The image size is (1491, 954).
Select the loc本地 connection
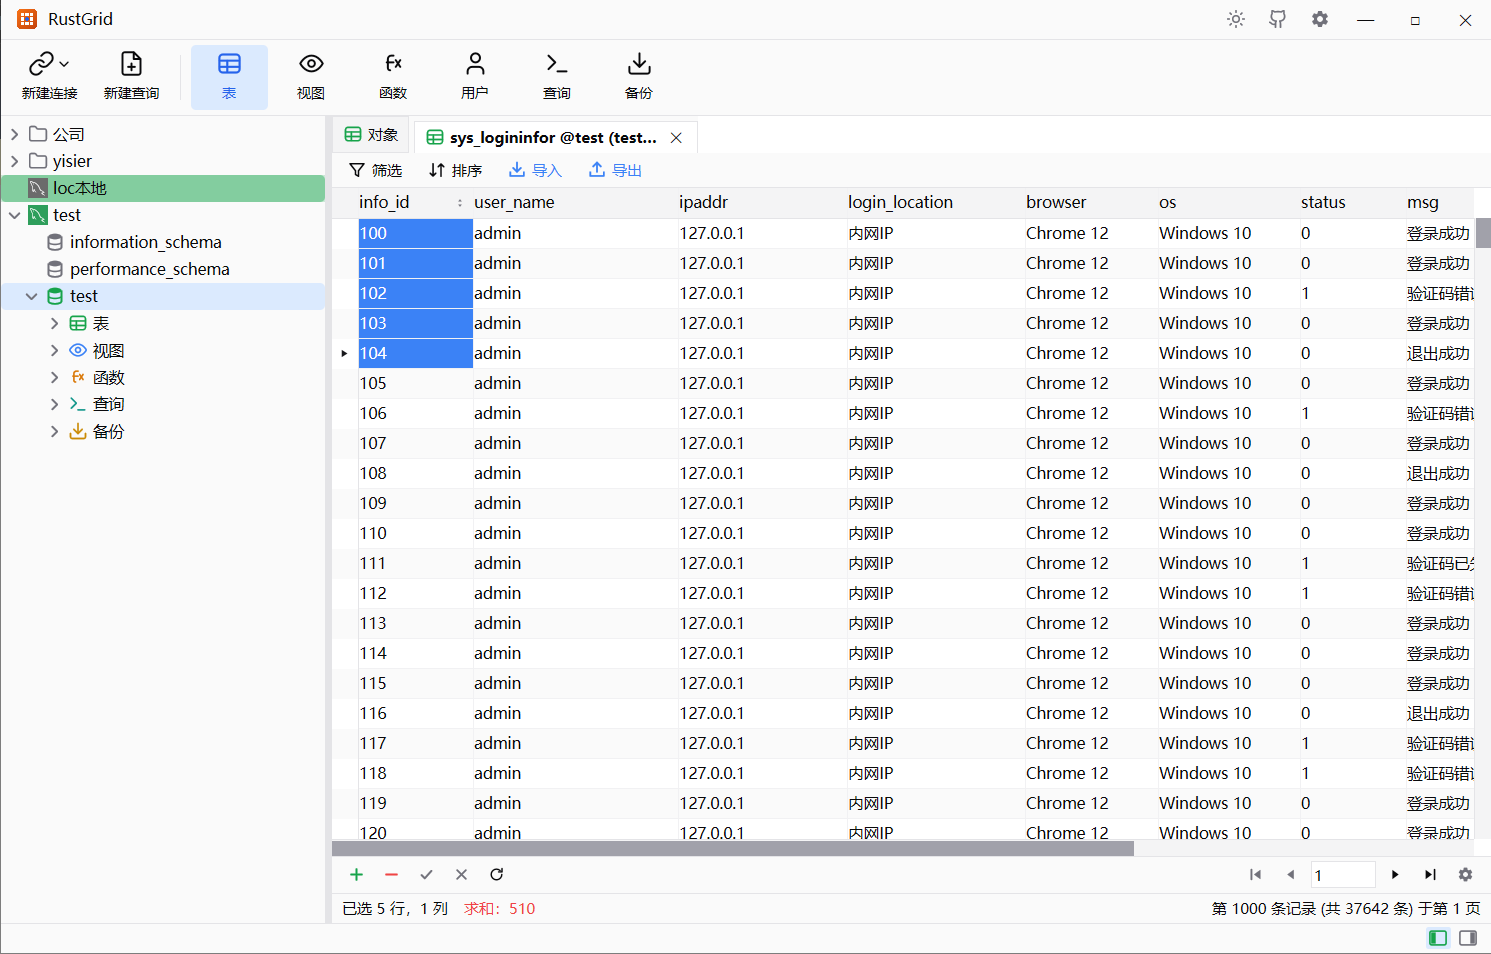coord(163,188)
